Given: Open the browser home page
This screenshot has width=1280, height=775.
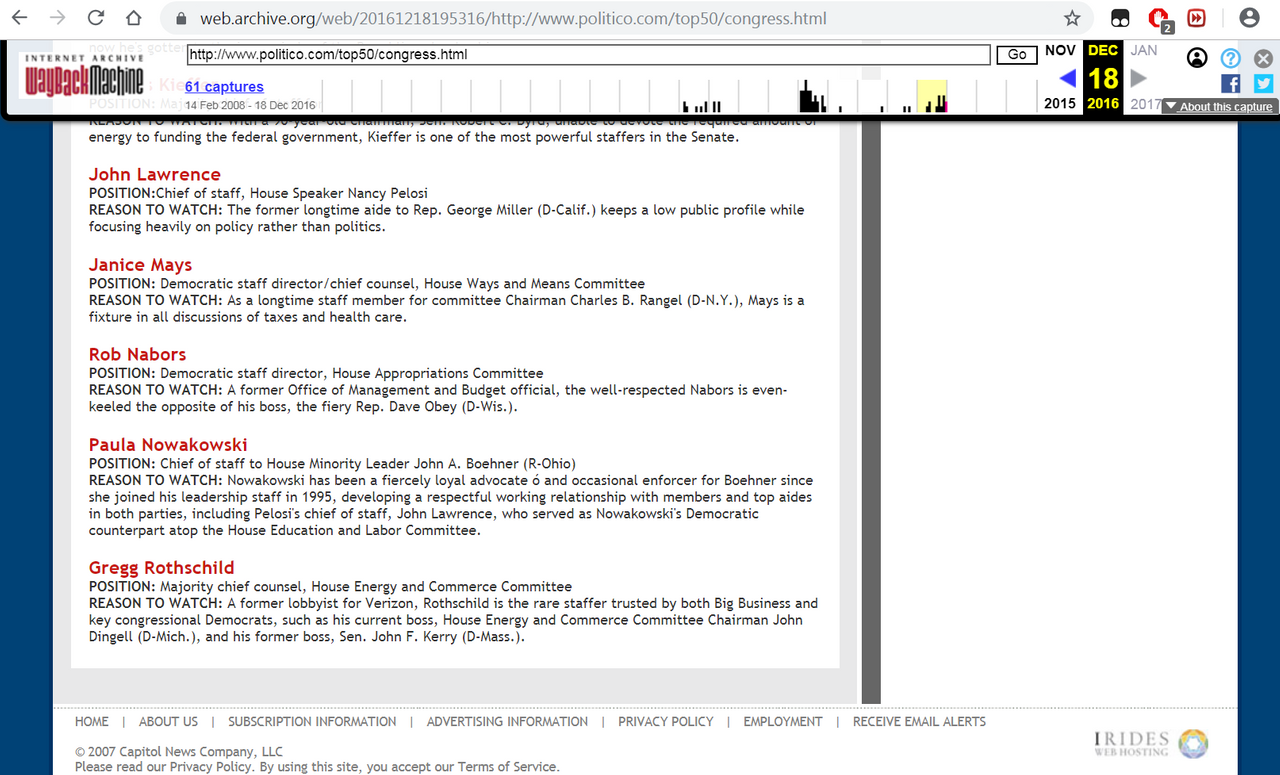Looking at the screenshot, I should tap(134, 18).
